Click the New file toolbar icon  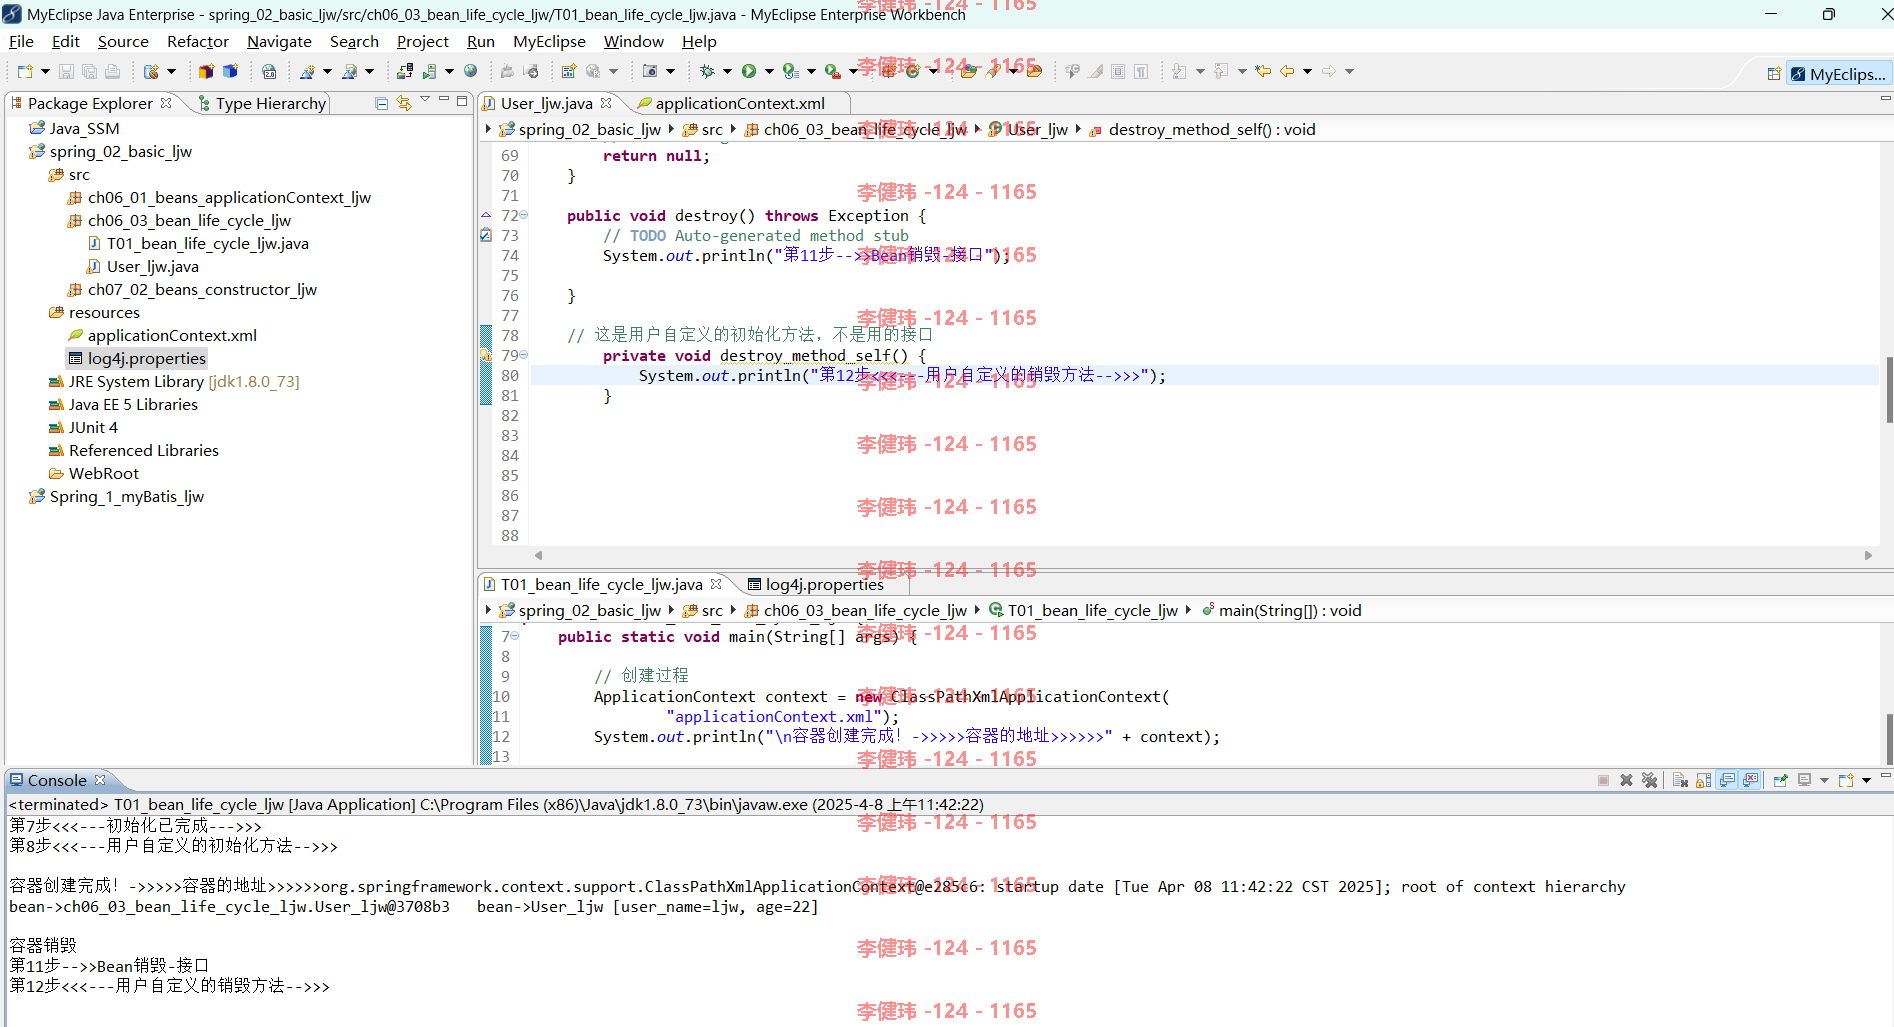tap(25, 71)
